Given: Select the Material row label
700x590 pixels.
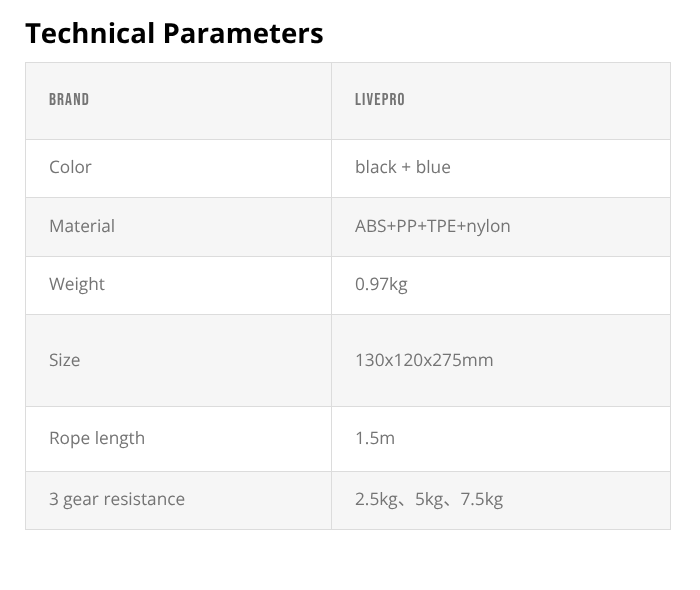Looking at the screenshot, I should click(82, 226).
